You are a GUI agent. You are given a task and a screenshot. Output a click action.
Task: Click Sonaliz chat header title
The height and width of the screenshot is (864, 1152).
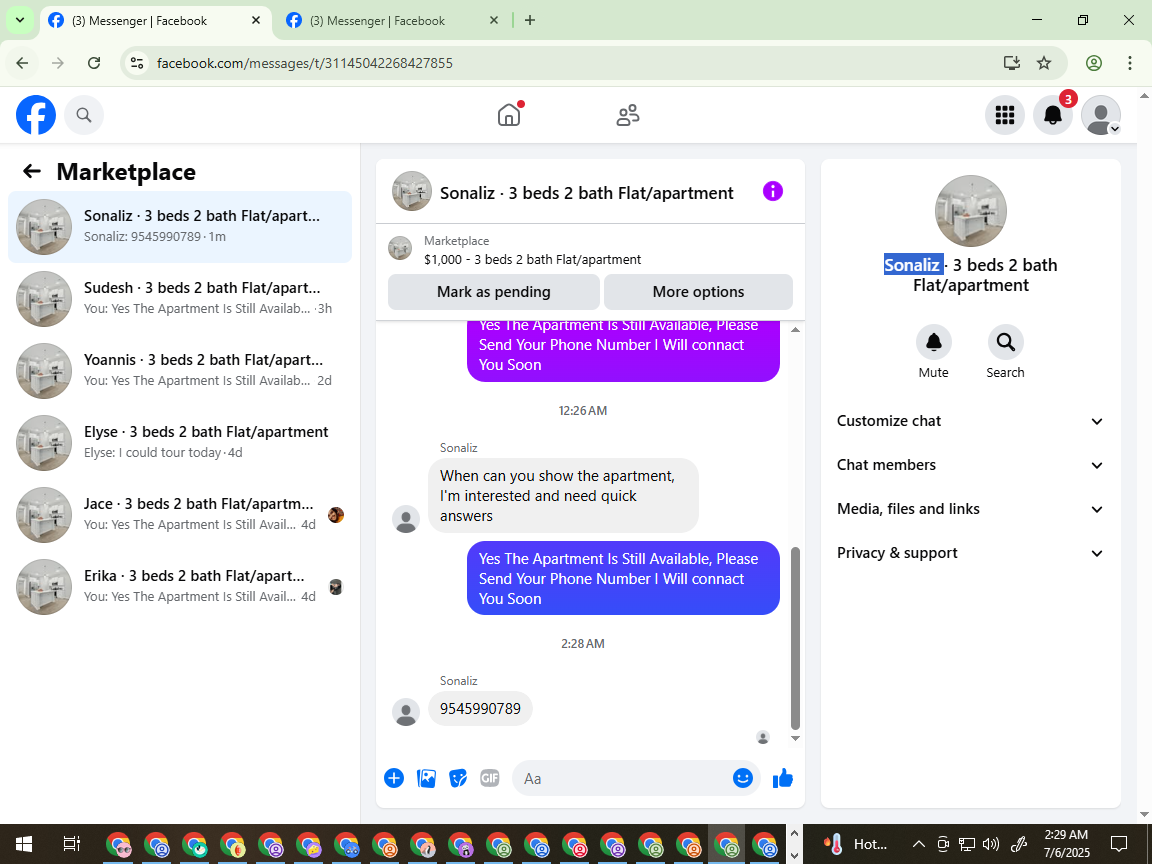tap(586, 192)
